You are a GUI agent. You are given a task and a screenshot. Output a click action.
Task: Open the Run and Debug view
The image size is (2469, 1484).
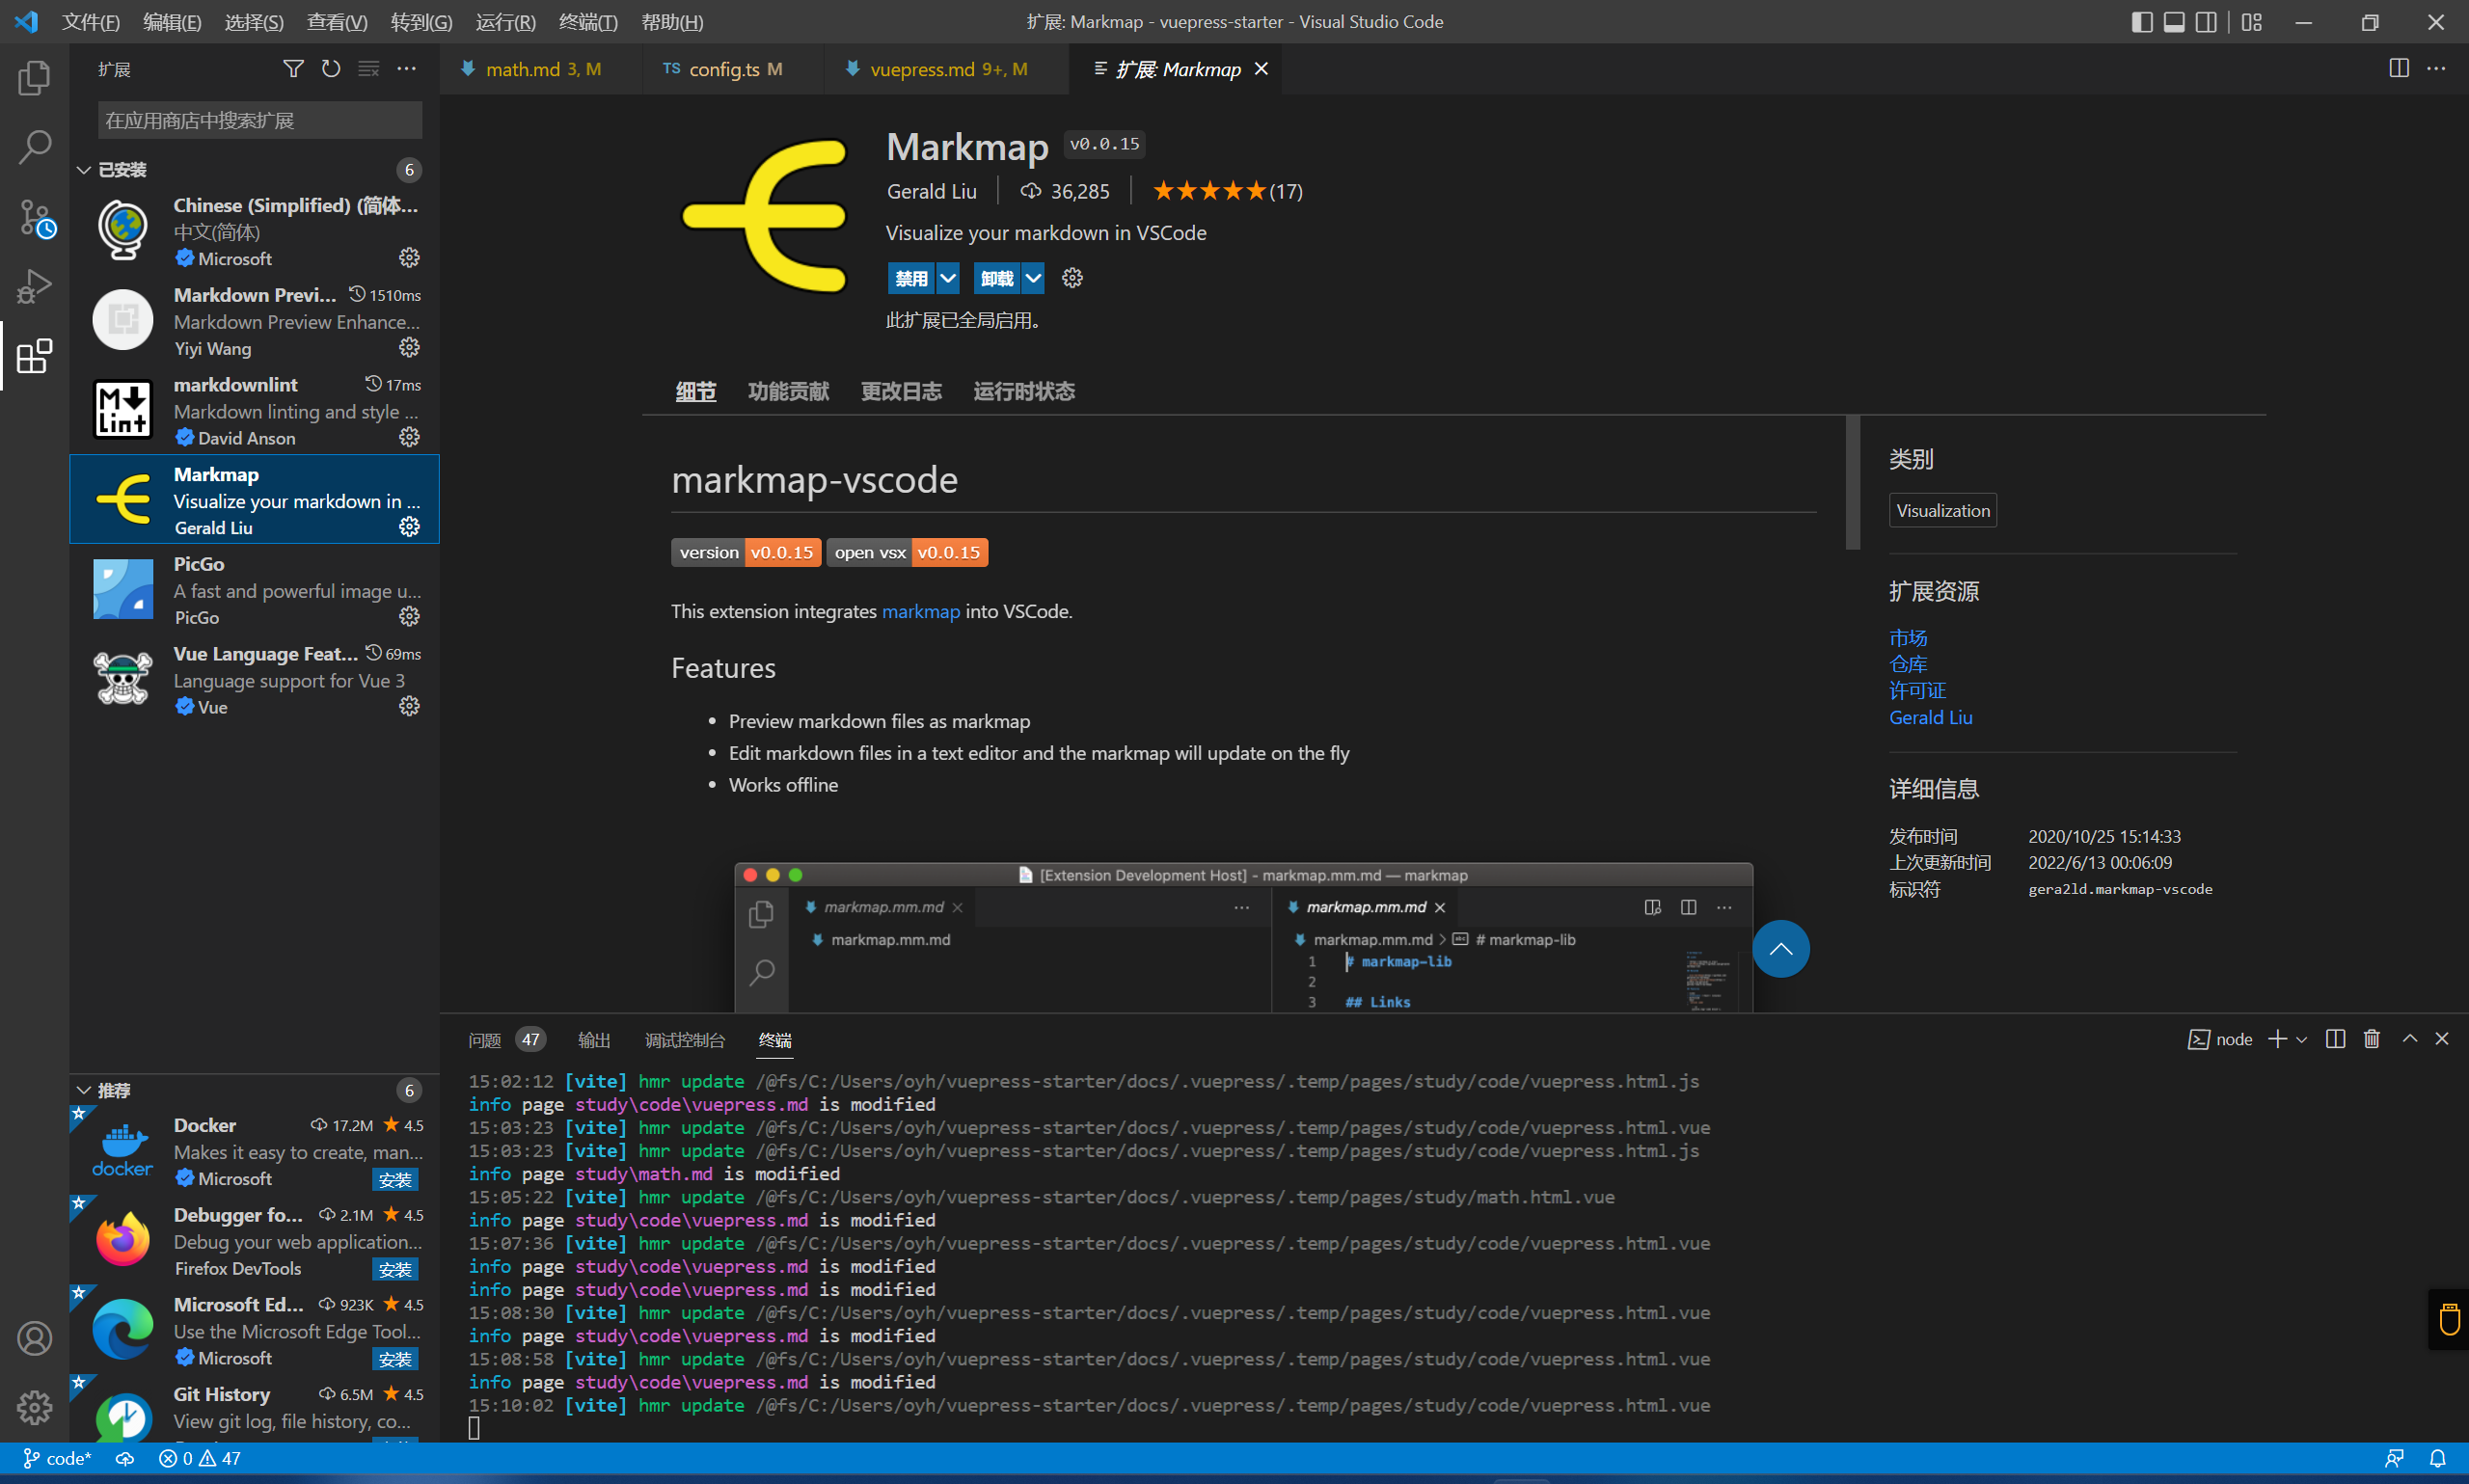34,287
